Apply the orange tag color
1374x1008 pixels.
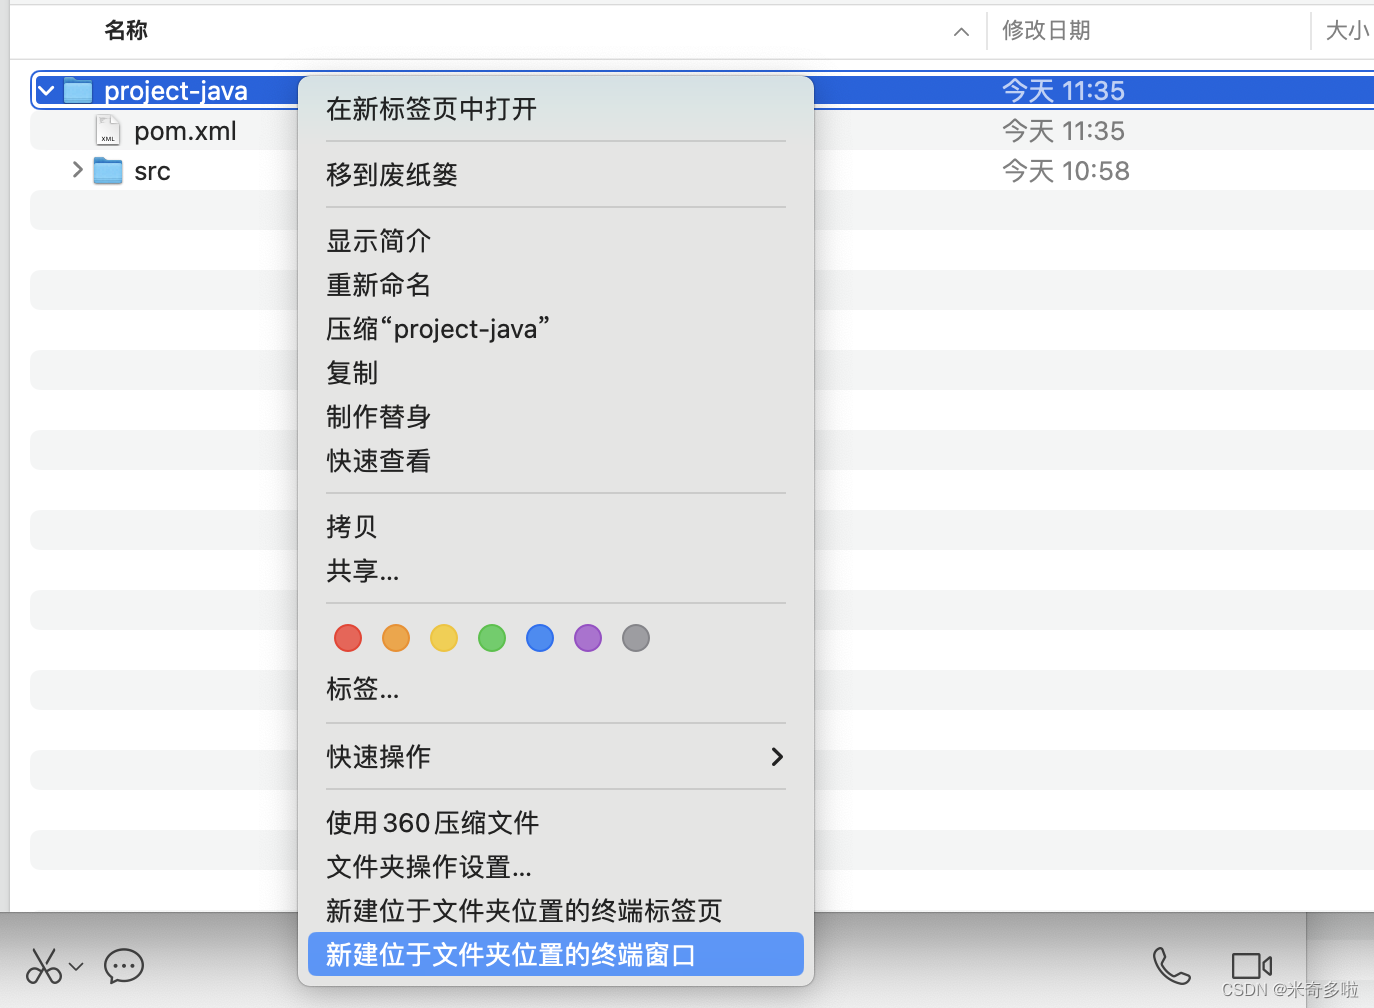(x=396, y=638)
